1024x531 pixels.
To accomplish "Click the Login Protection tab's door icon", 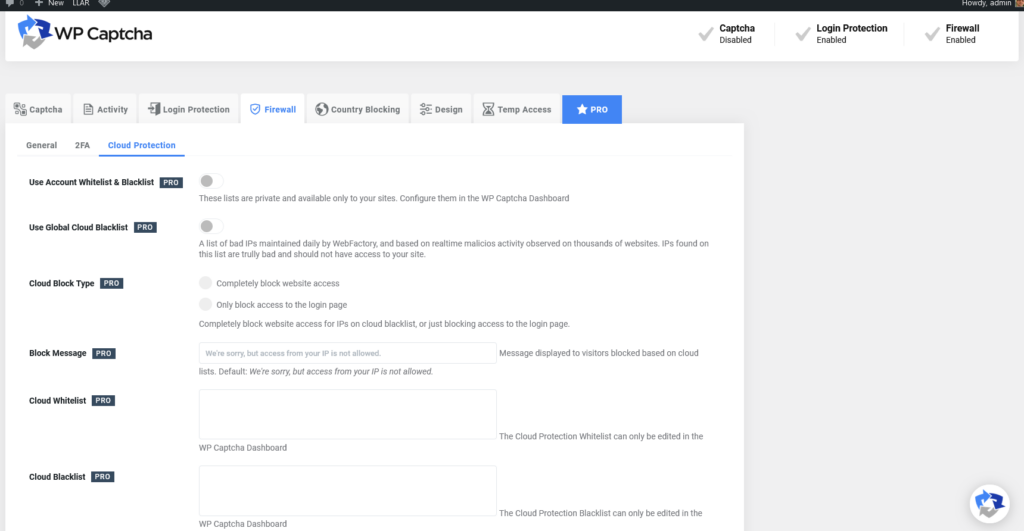I will coord(153,108).
